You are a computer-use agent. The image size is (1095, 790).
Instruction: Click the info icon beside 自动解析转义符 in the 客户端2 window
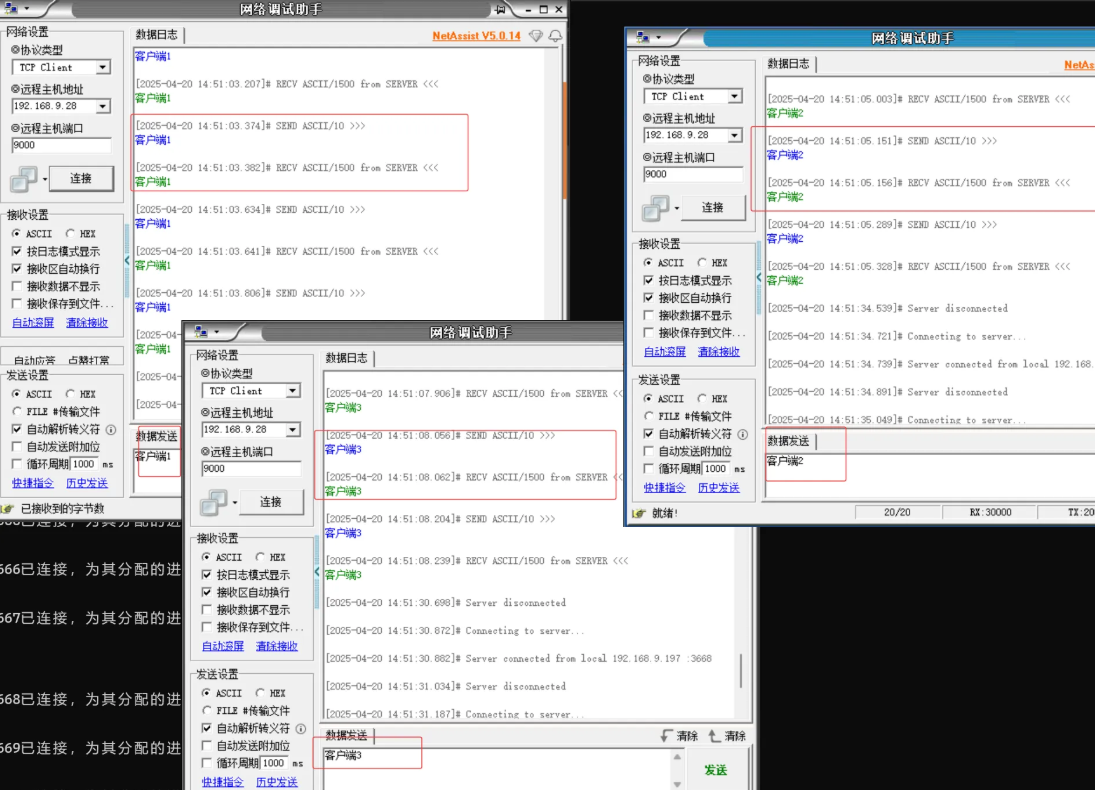tap(743, 434)
